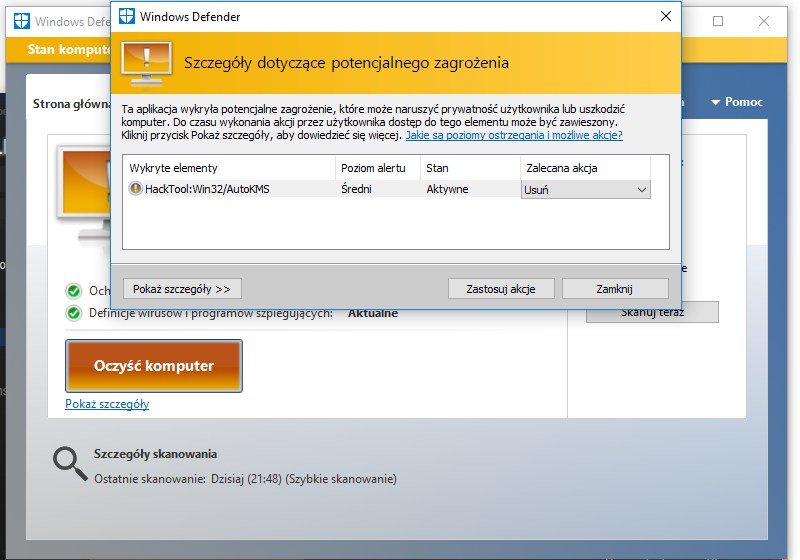Click Skanuj teraz button in main window

(652, 312)
